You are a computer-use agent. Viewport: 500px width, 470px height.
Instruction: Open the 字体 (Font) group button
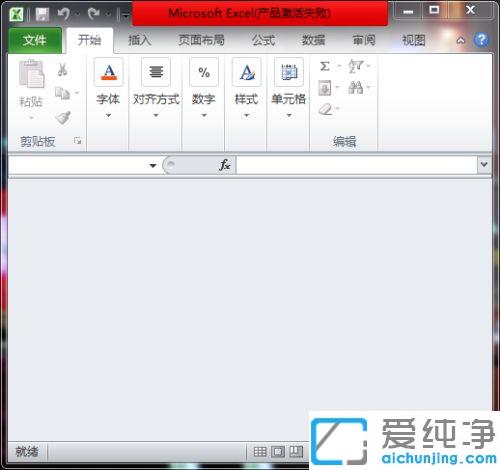(x=108, y=88)
